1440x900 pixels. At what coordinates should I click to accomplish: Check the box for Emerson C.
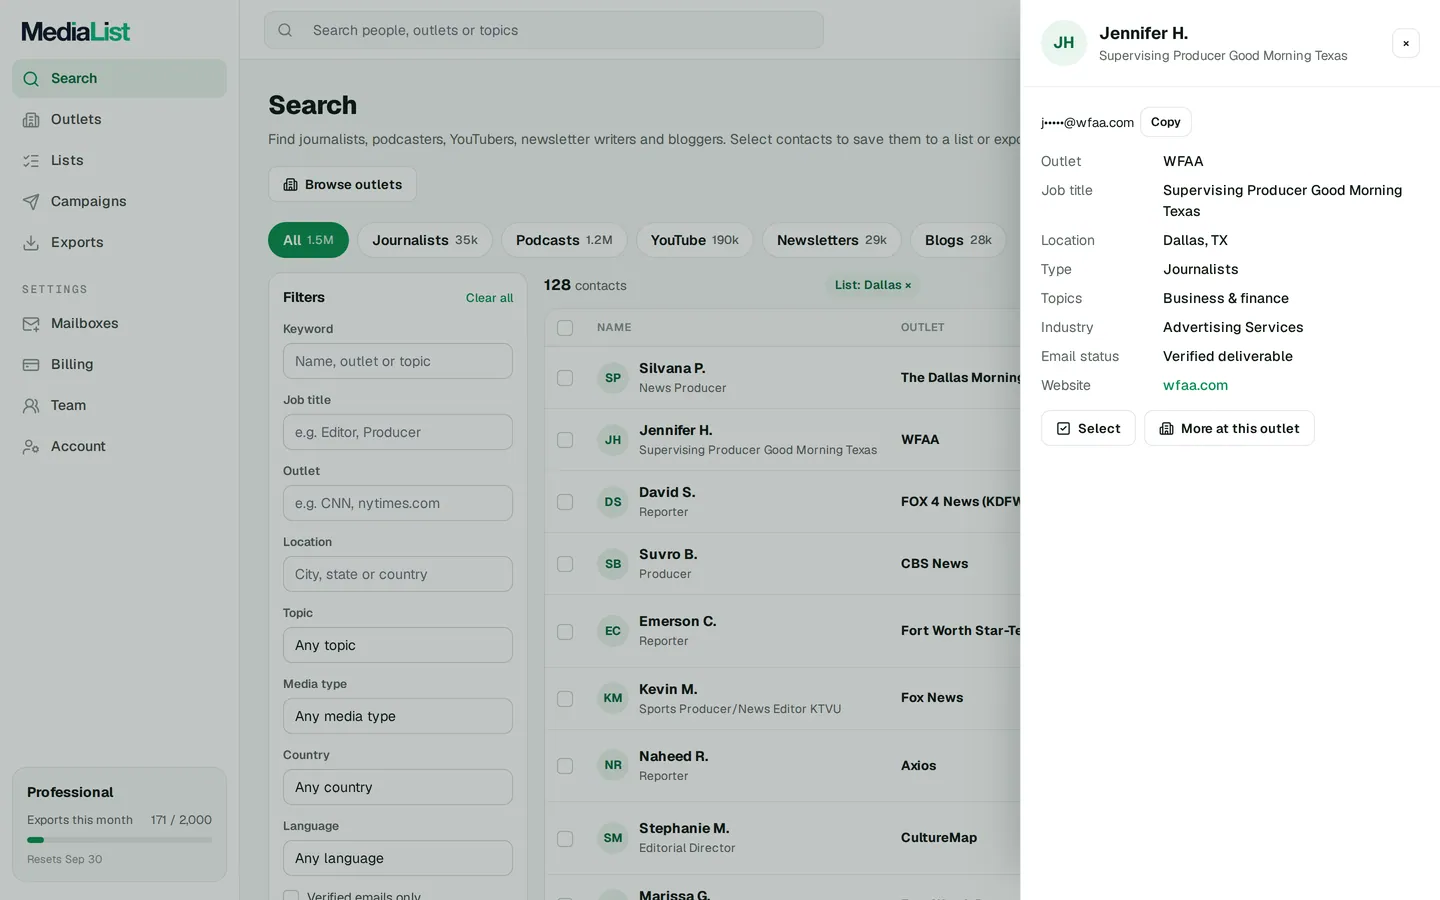coord(565,632)
